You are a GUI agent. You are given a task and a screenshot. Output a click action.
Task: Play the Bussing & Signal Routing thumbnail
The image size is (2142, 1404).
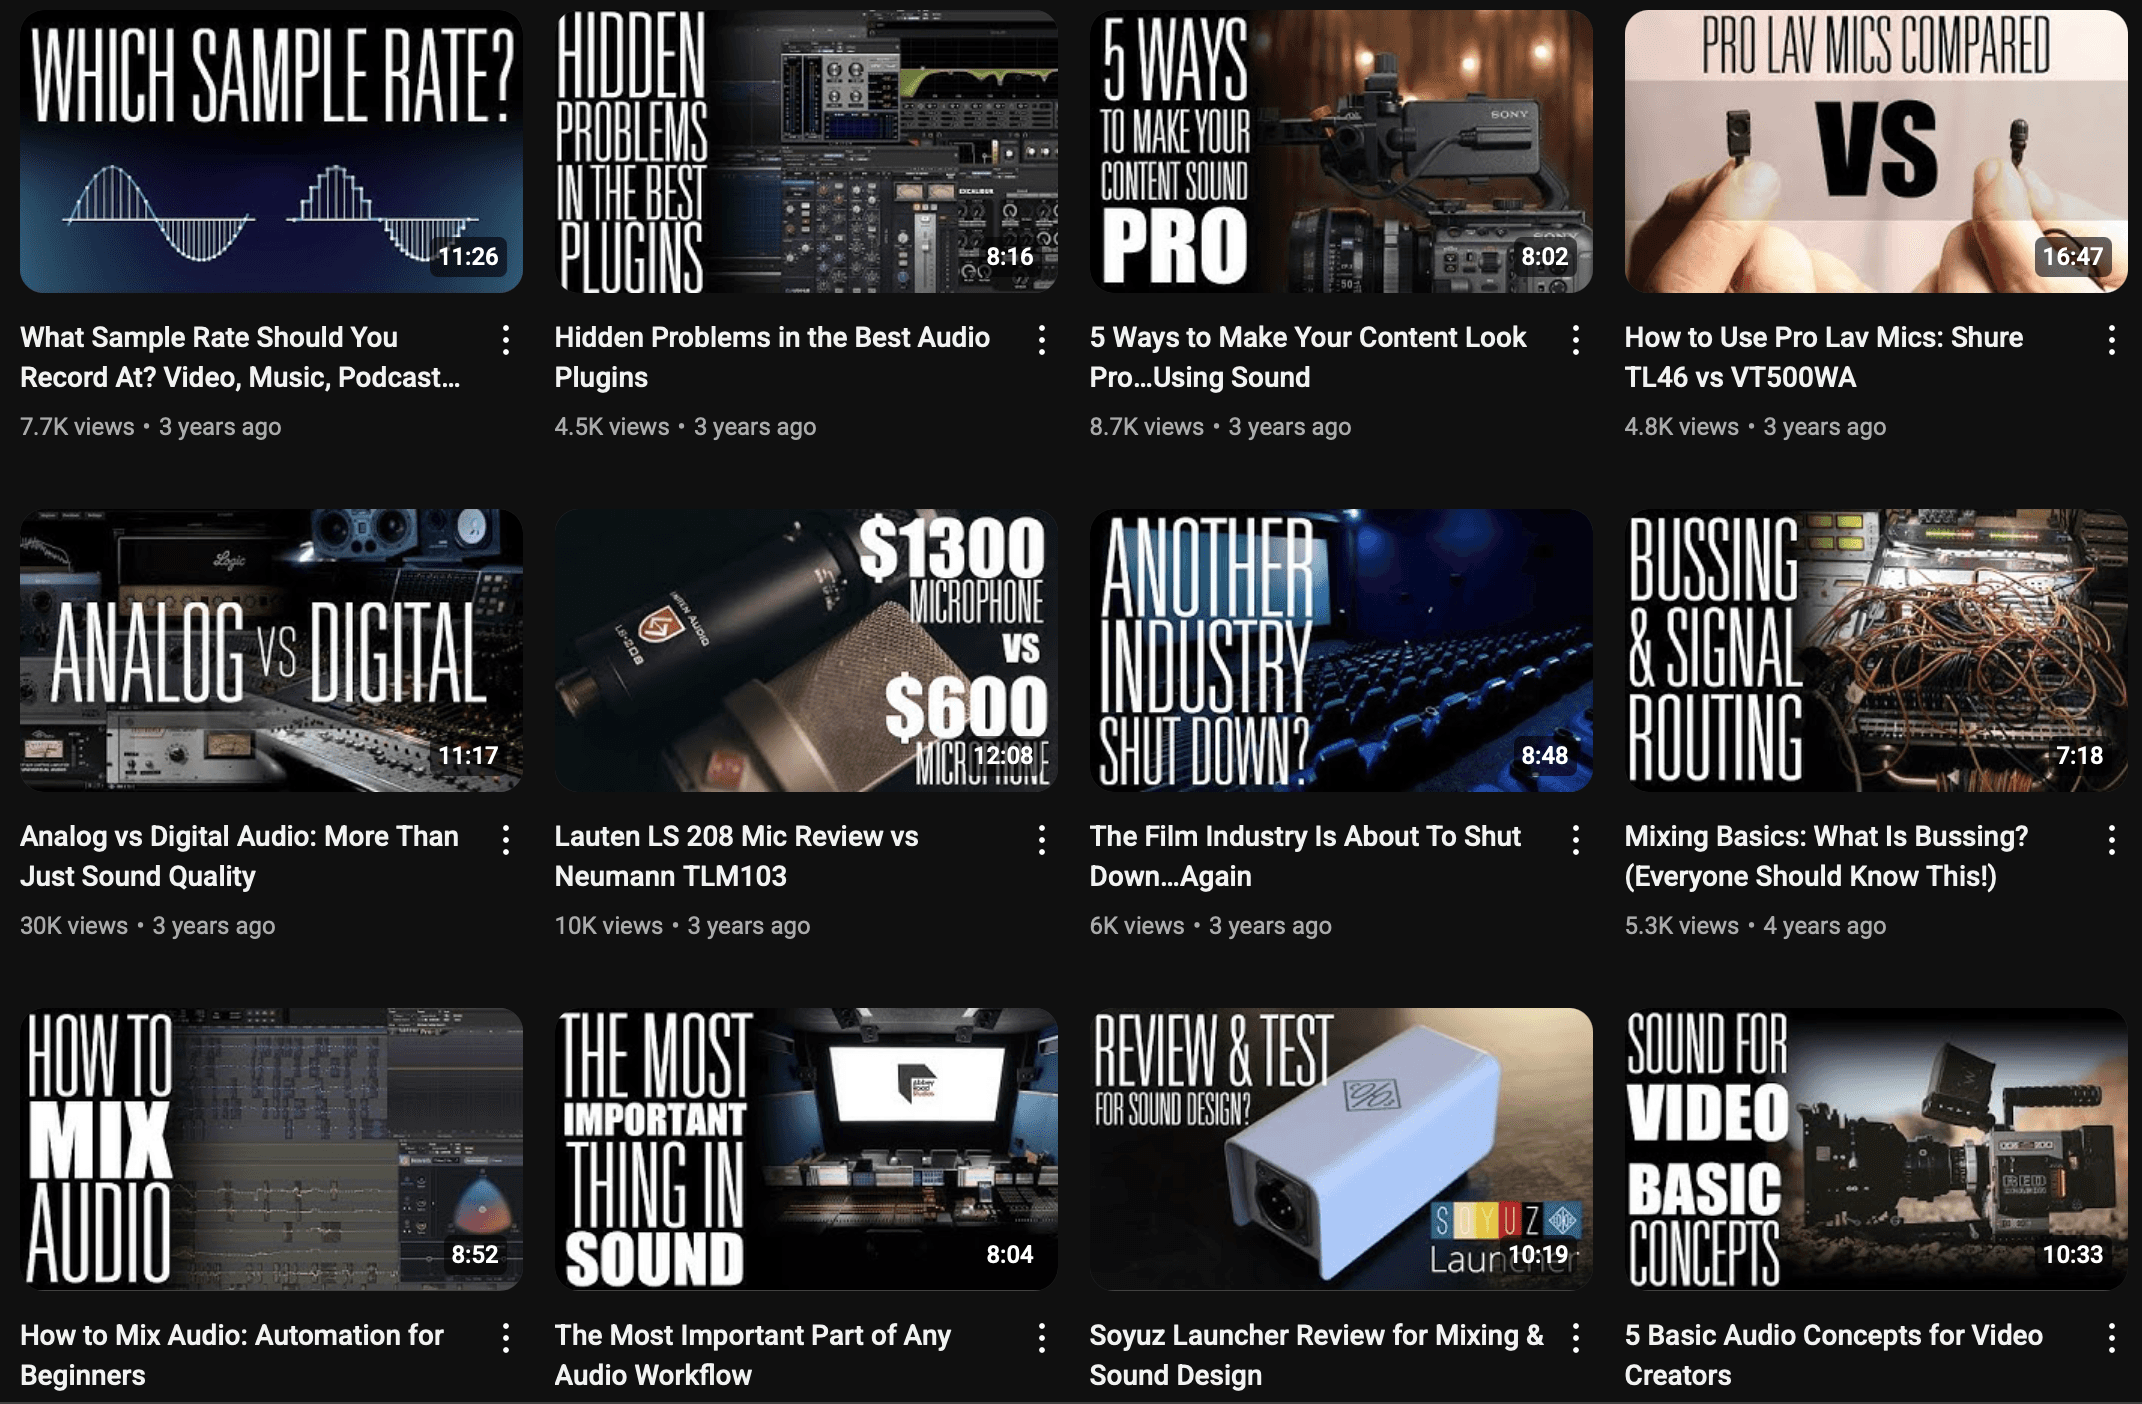click(1875, 650)
